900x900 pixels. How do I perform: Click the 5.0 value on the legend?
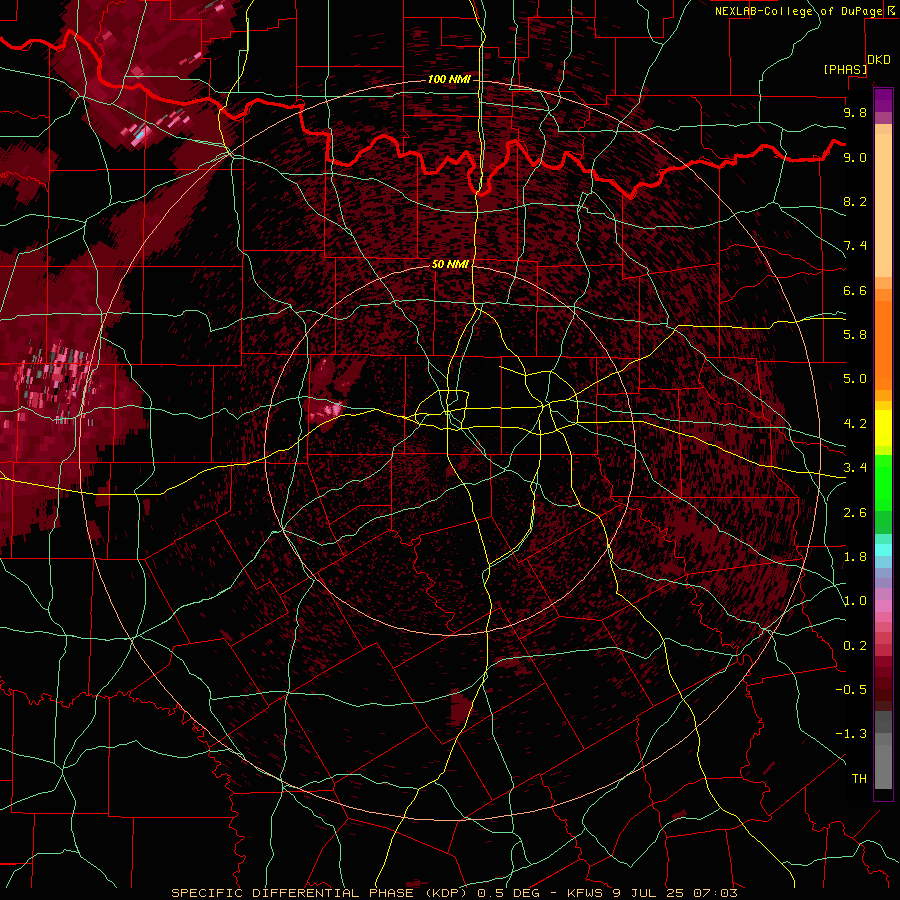pyautogui.click(x=855, y=379)
